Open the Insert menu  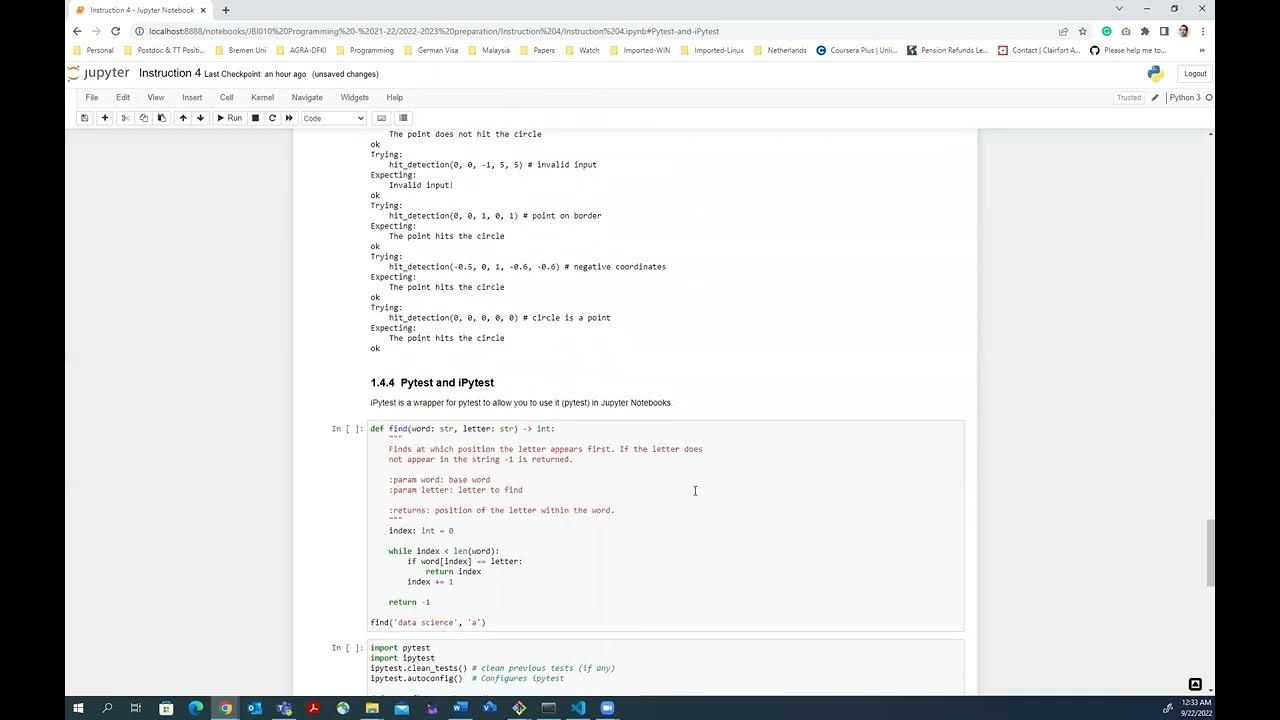pyautogui.click(x=192, y=98)
